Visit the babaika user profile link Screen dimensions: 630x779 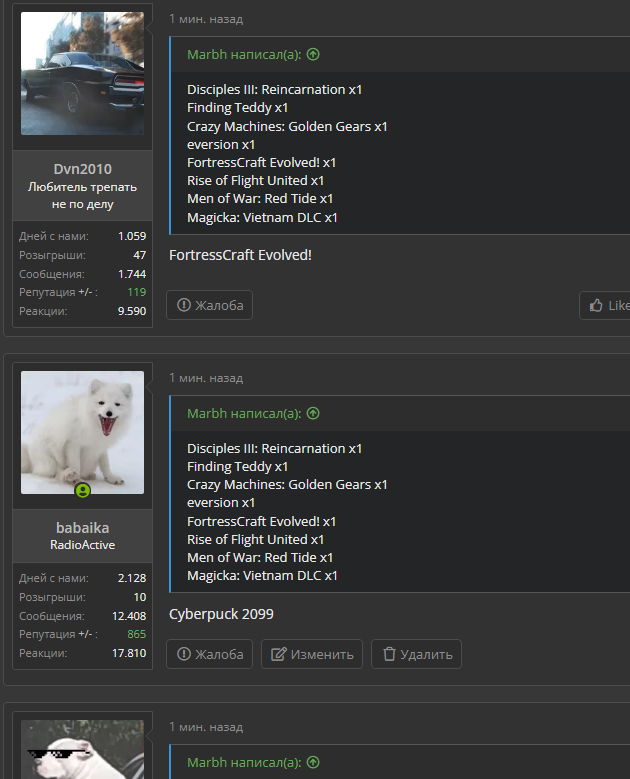pos(82,528)
